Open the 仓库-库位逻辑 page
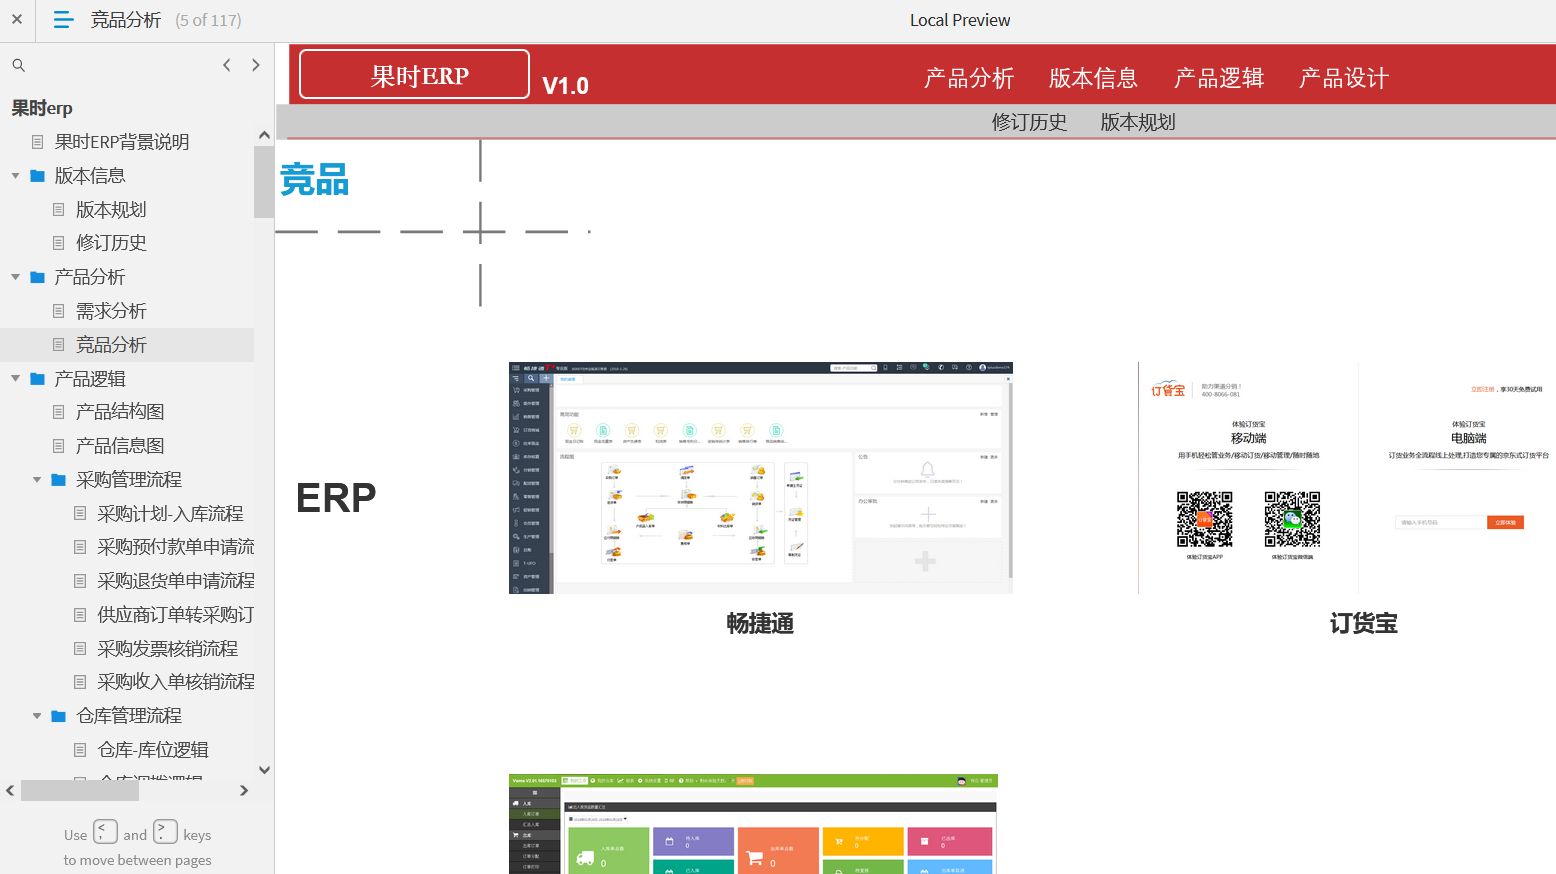Viewport: 1556px width, 874px height. (153, 750)
